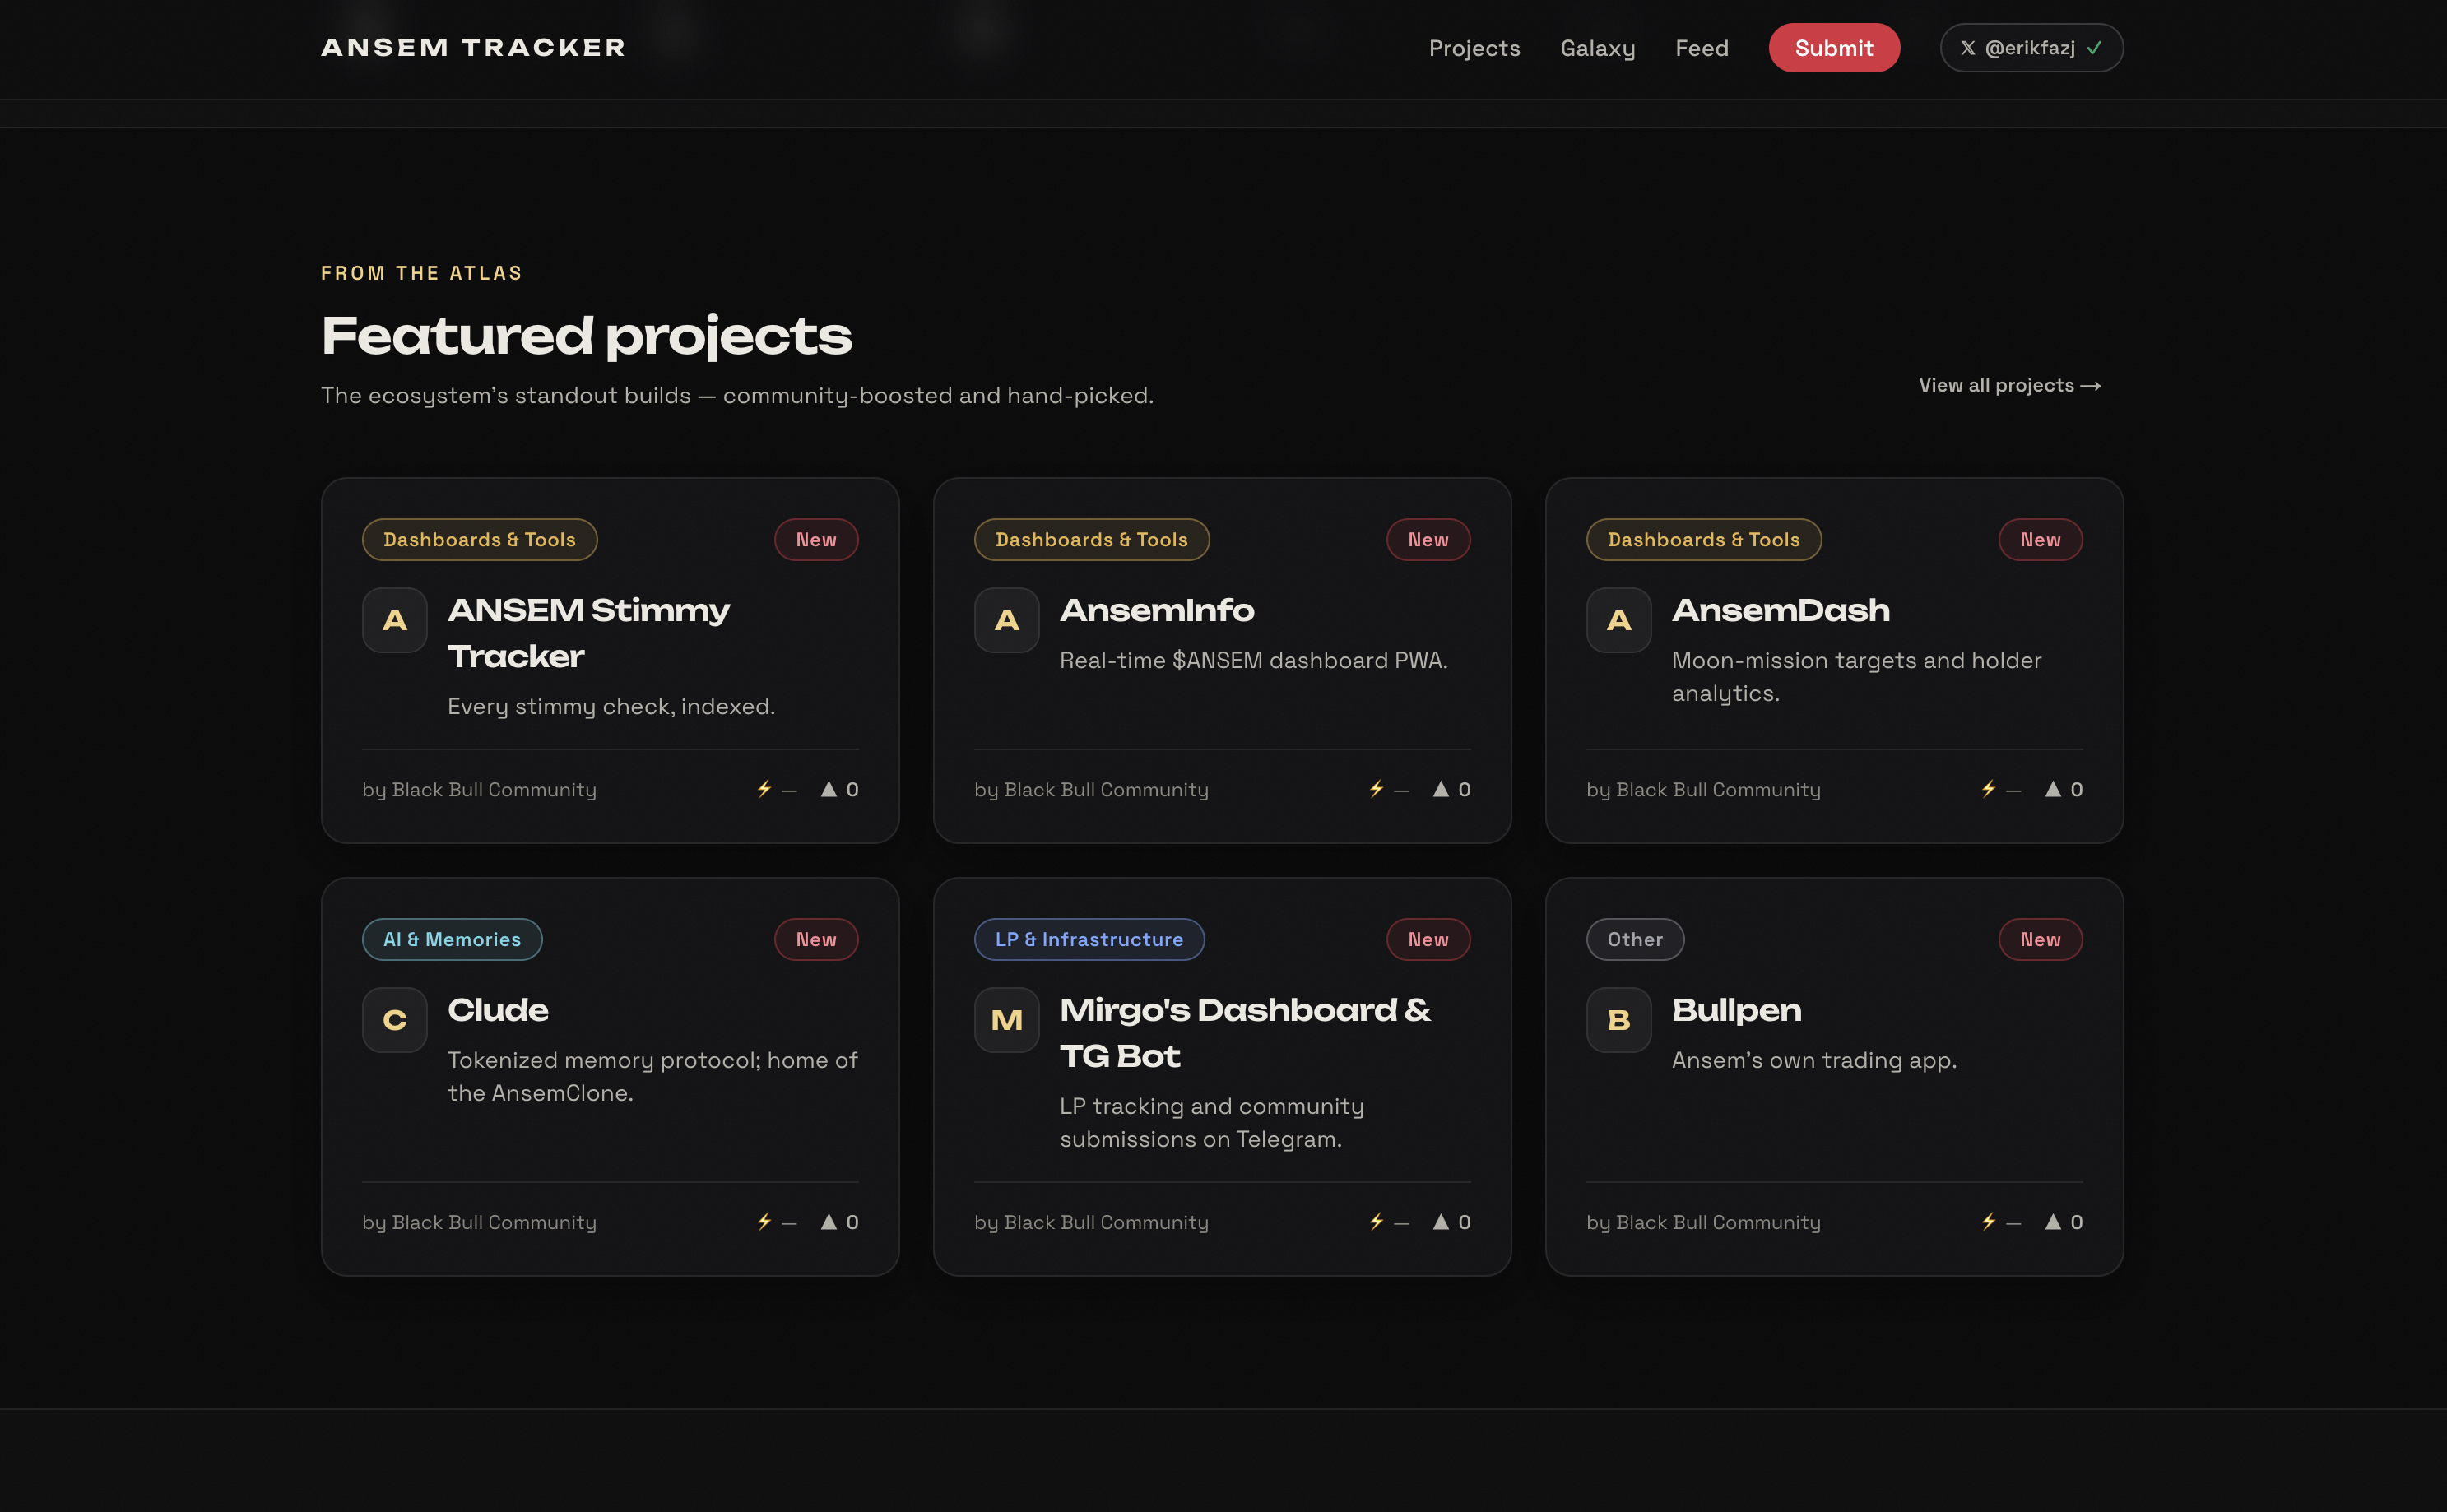2447x1512 pixels.
Task: Open the Projects nav item
Action: click(x=1474, y=48)
